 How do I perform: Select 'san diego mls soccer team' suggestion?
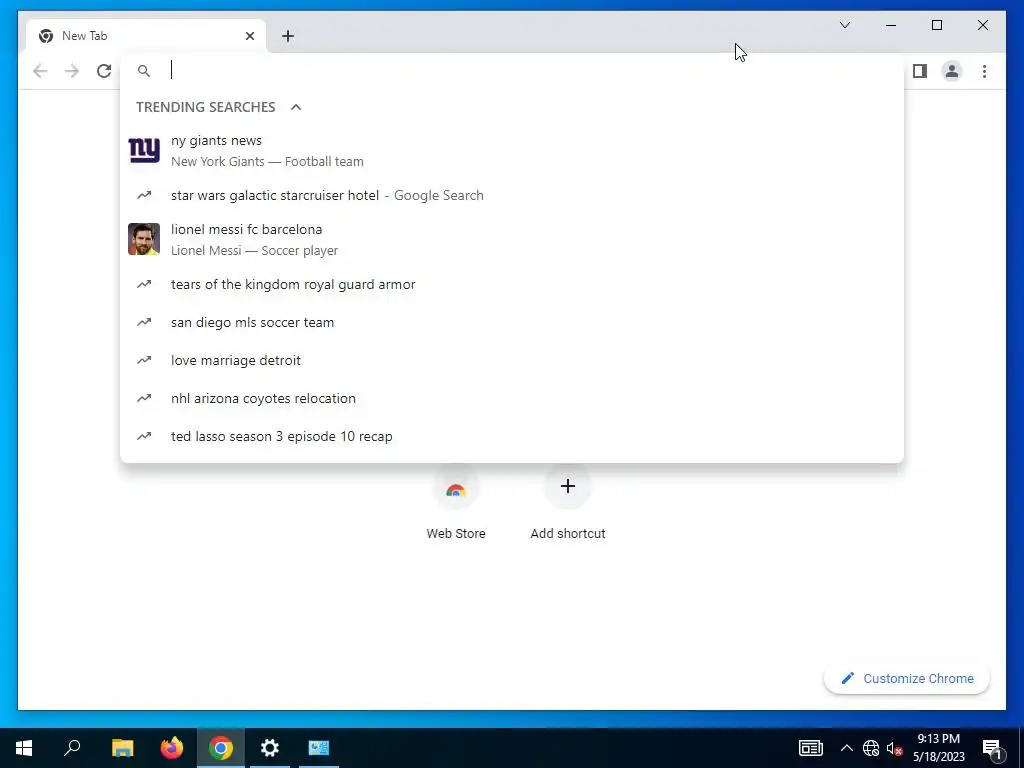(x=512, y=322)
